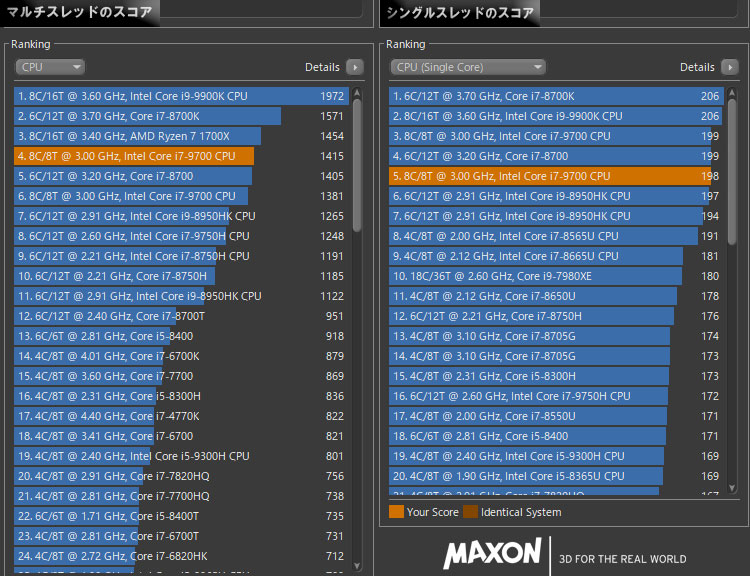Select single-core row 18 i5-8400 scoring 171
750x576 pixels.
pyautogui.click(x=556, y=436)
